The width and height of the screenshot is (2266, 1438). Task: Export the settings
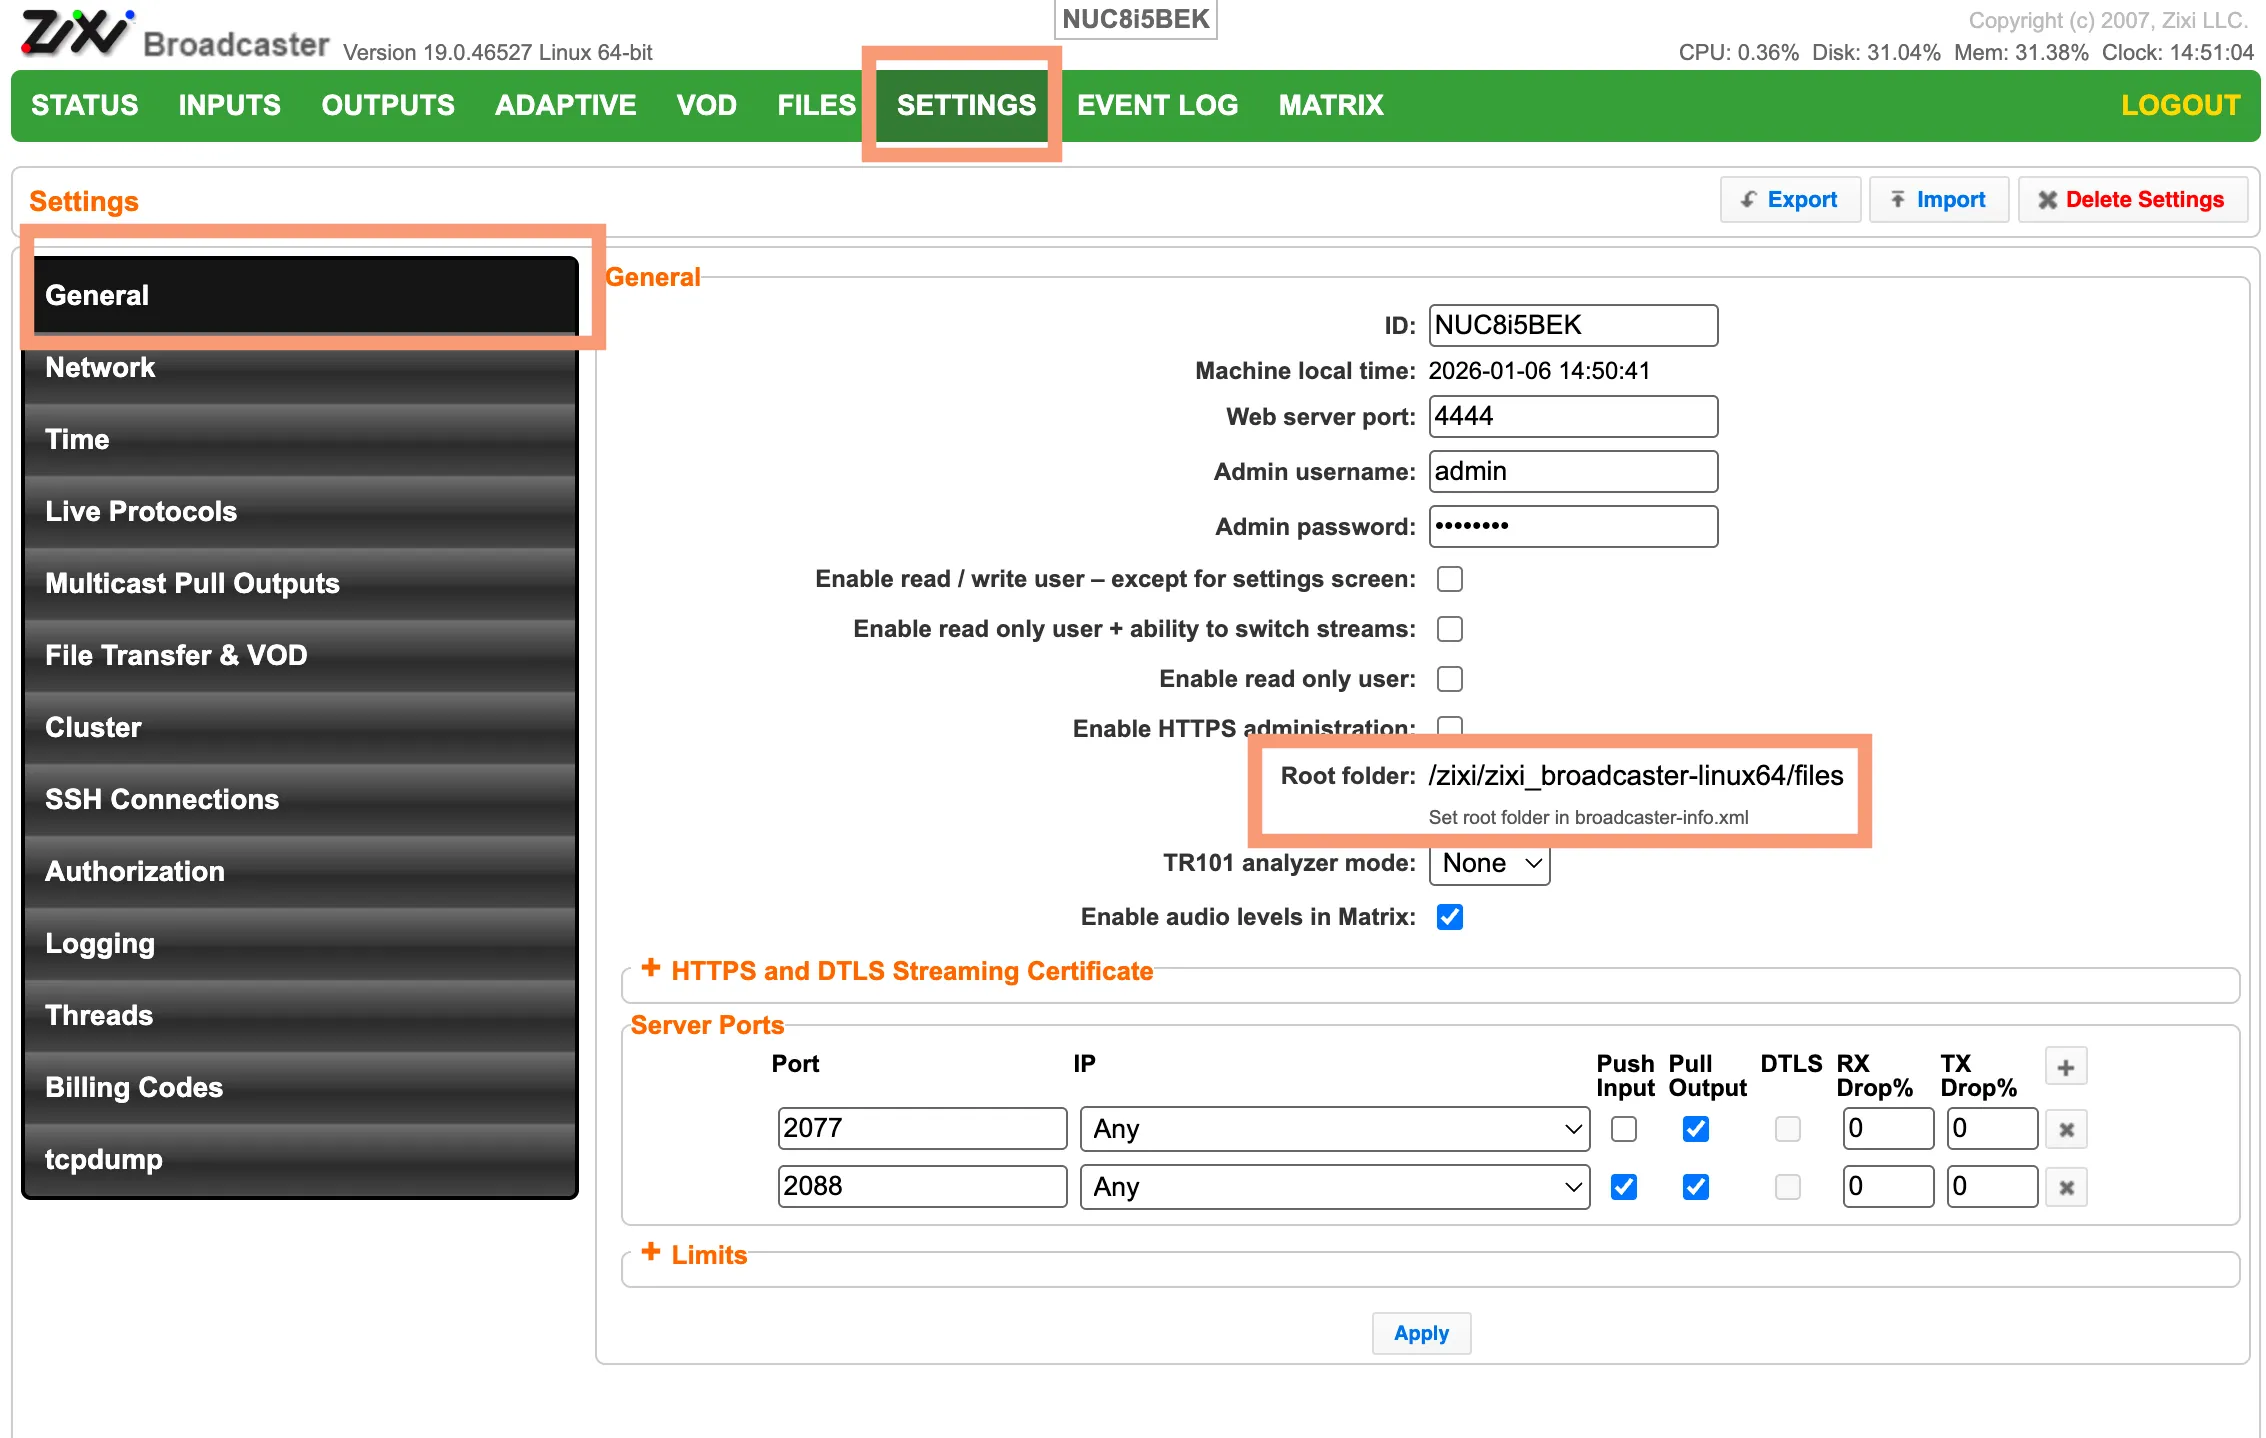(1790, 200)
